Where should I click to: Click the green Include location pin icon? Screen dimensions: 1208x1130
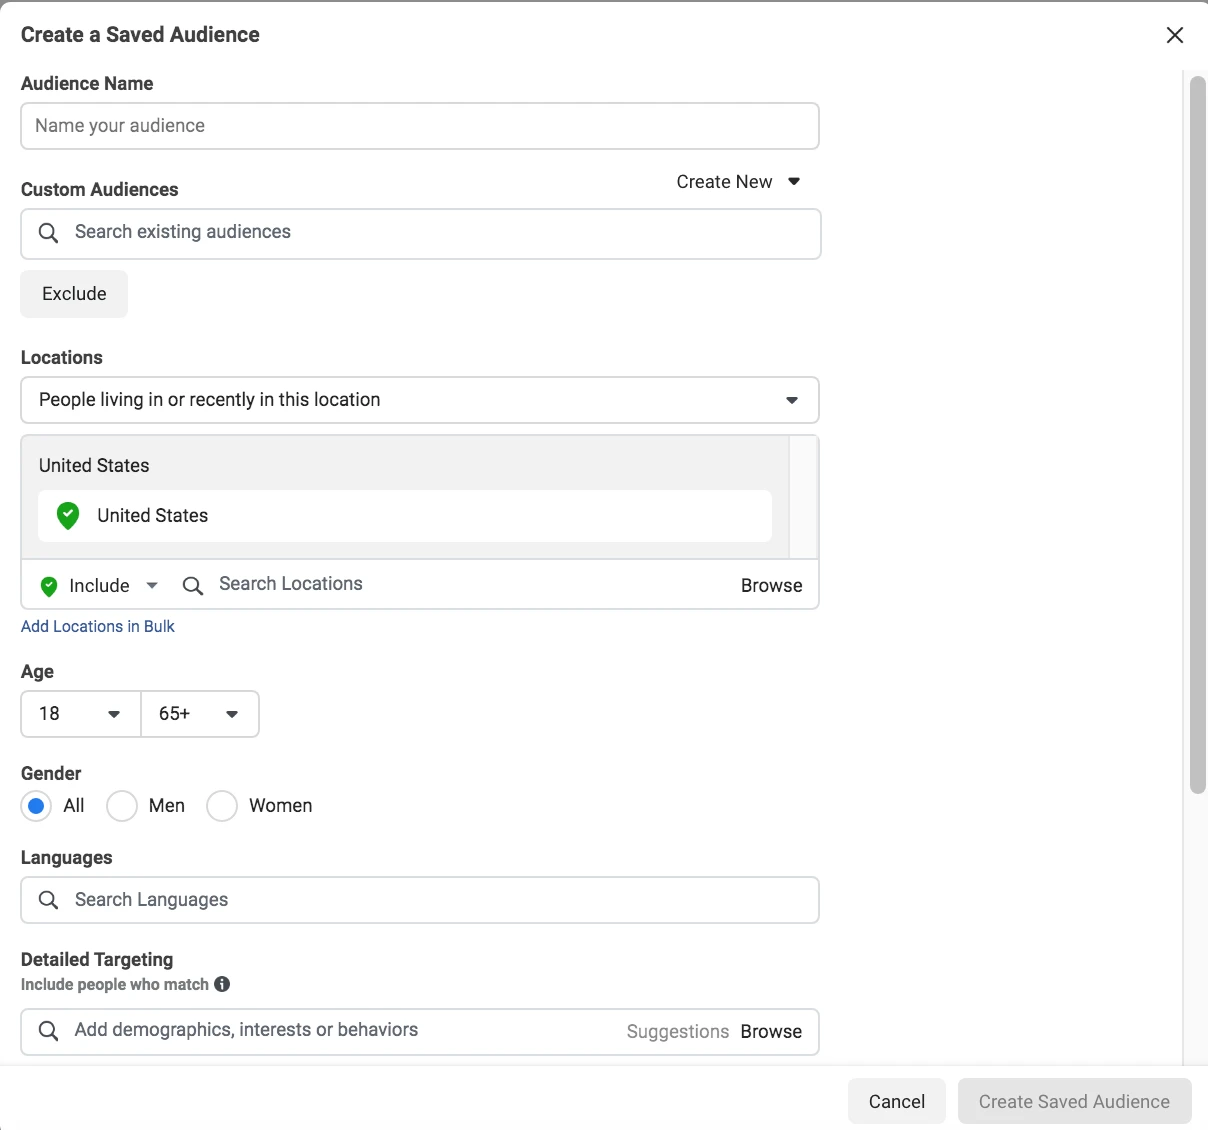pyautogui.click(x=48, y=586)
